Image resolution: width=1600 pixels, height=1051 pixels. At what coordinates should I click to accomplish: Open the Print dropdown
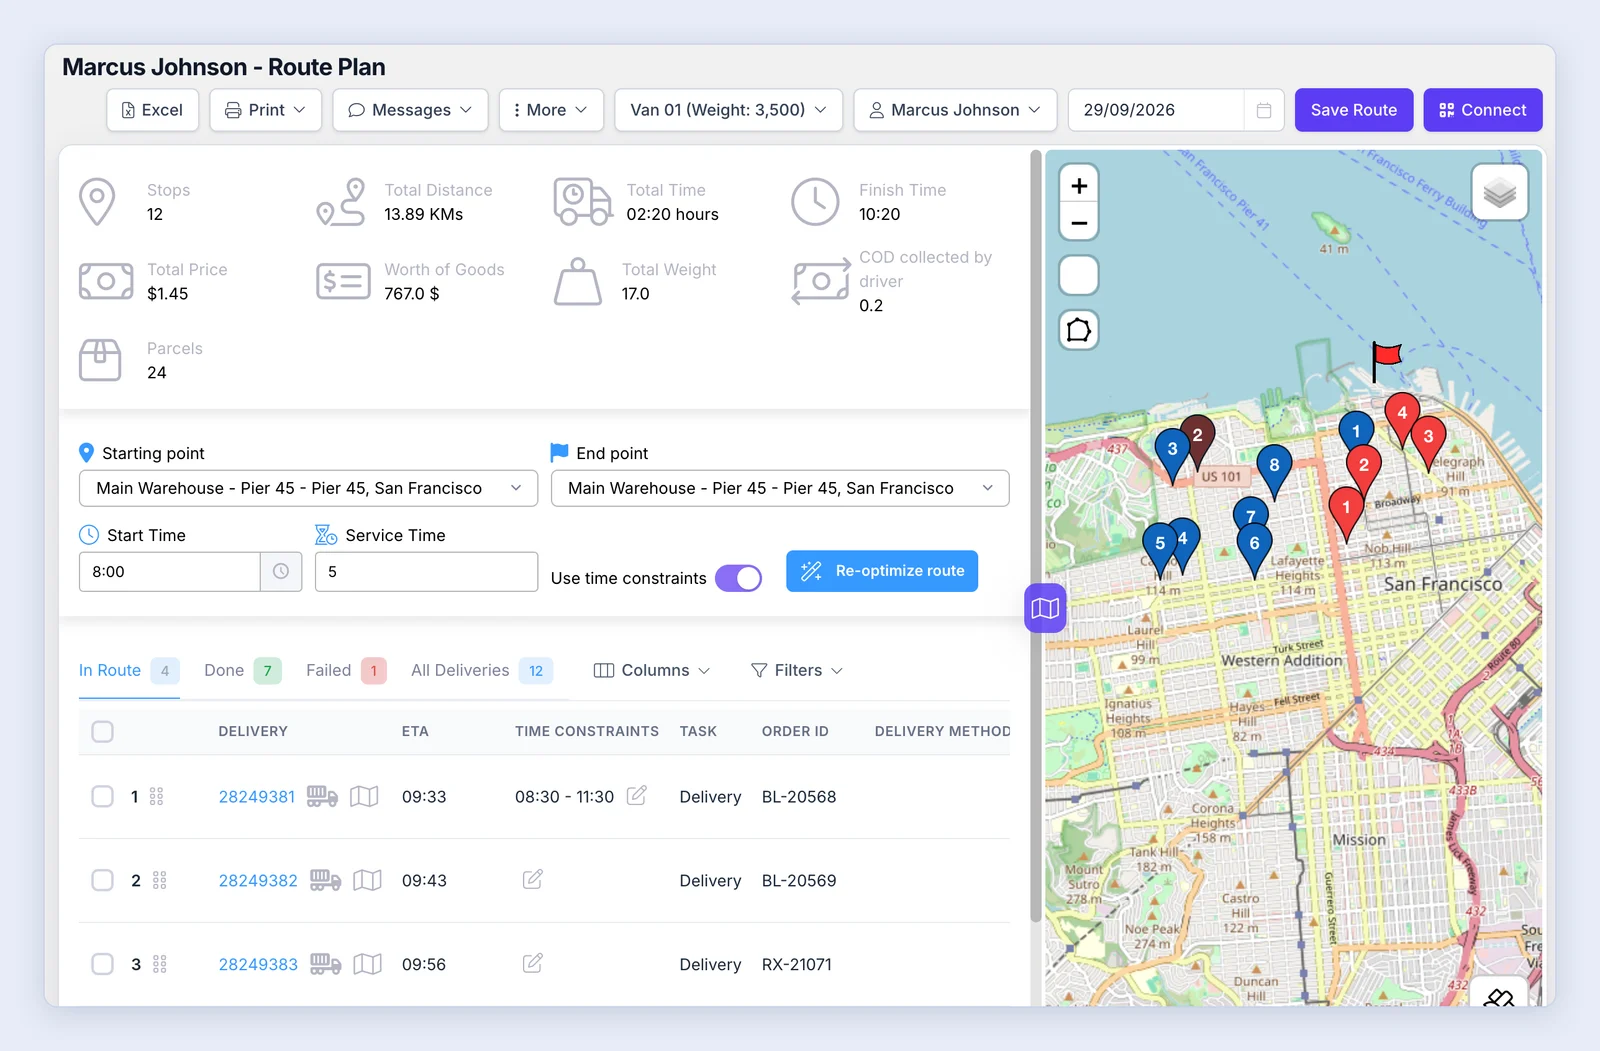pos(265,110)
